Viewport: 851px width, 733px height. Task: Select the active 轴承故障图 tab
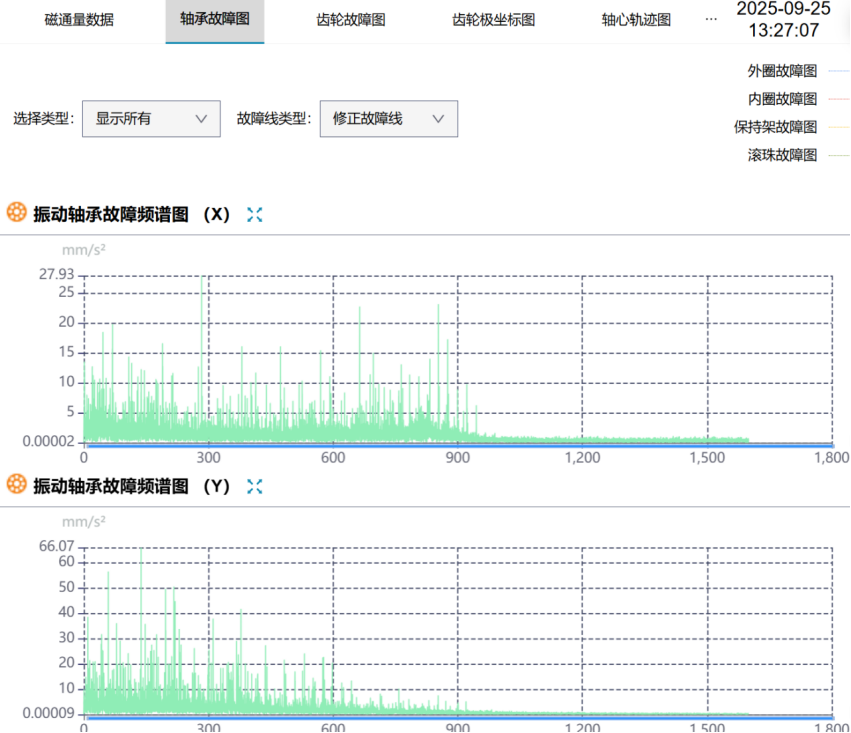pos(215,21)
